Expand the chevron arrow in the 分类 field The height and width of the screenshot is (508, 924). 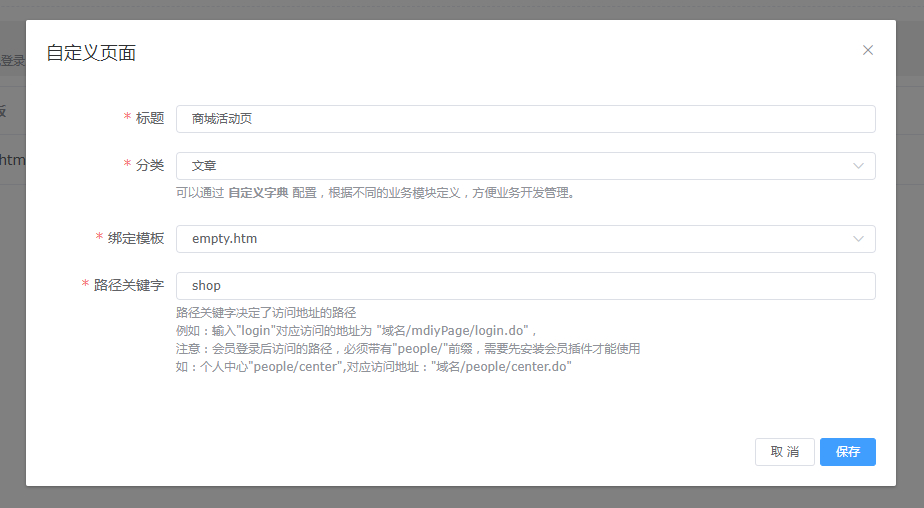(x=858, y=166)
